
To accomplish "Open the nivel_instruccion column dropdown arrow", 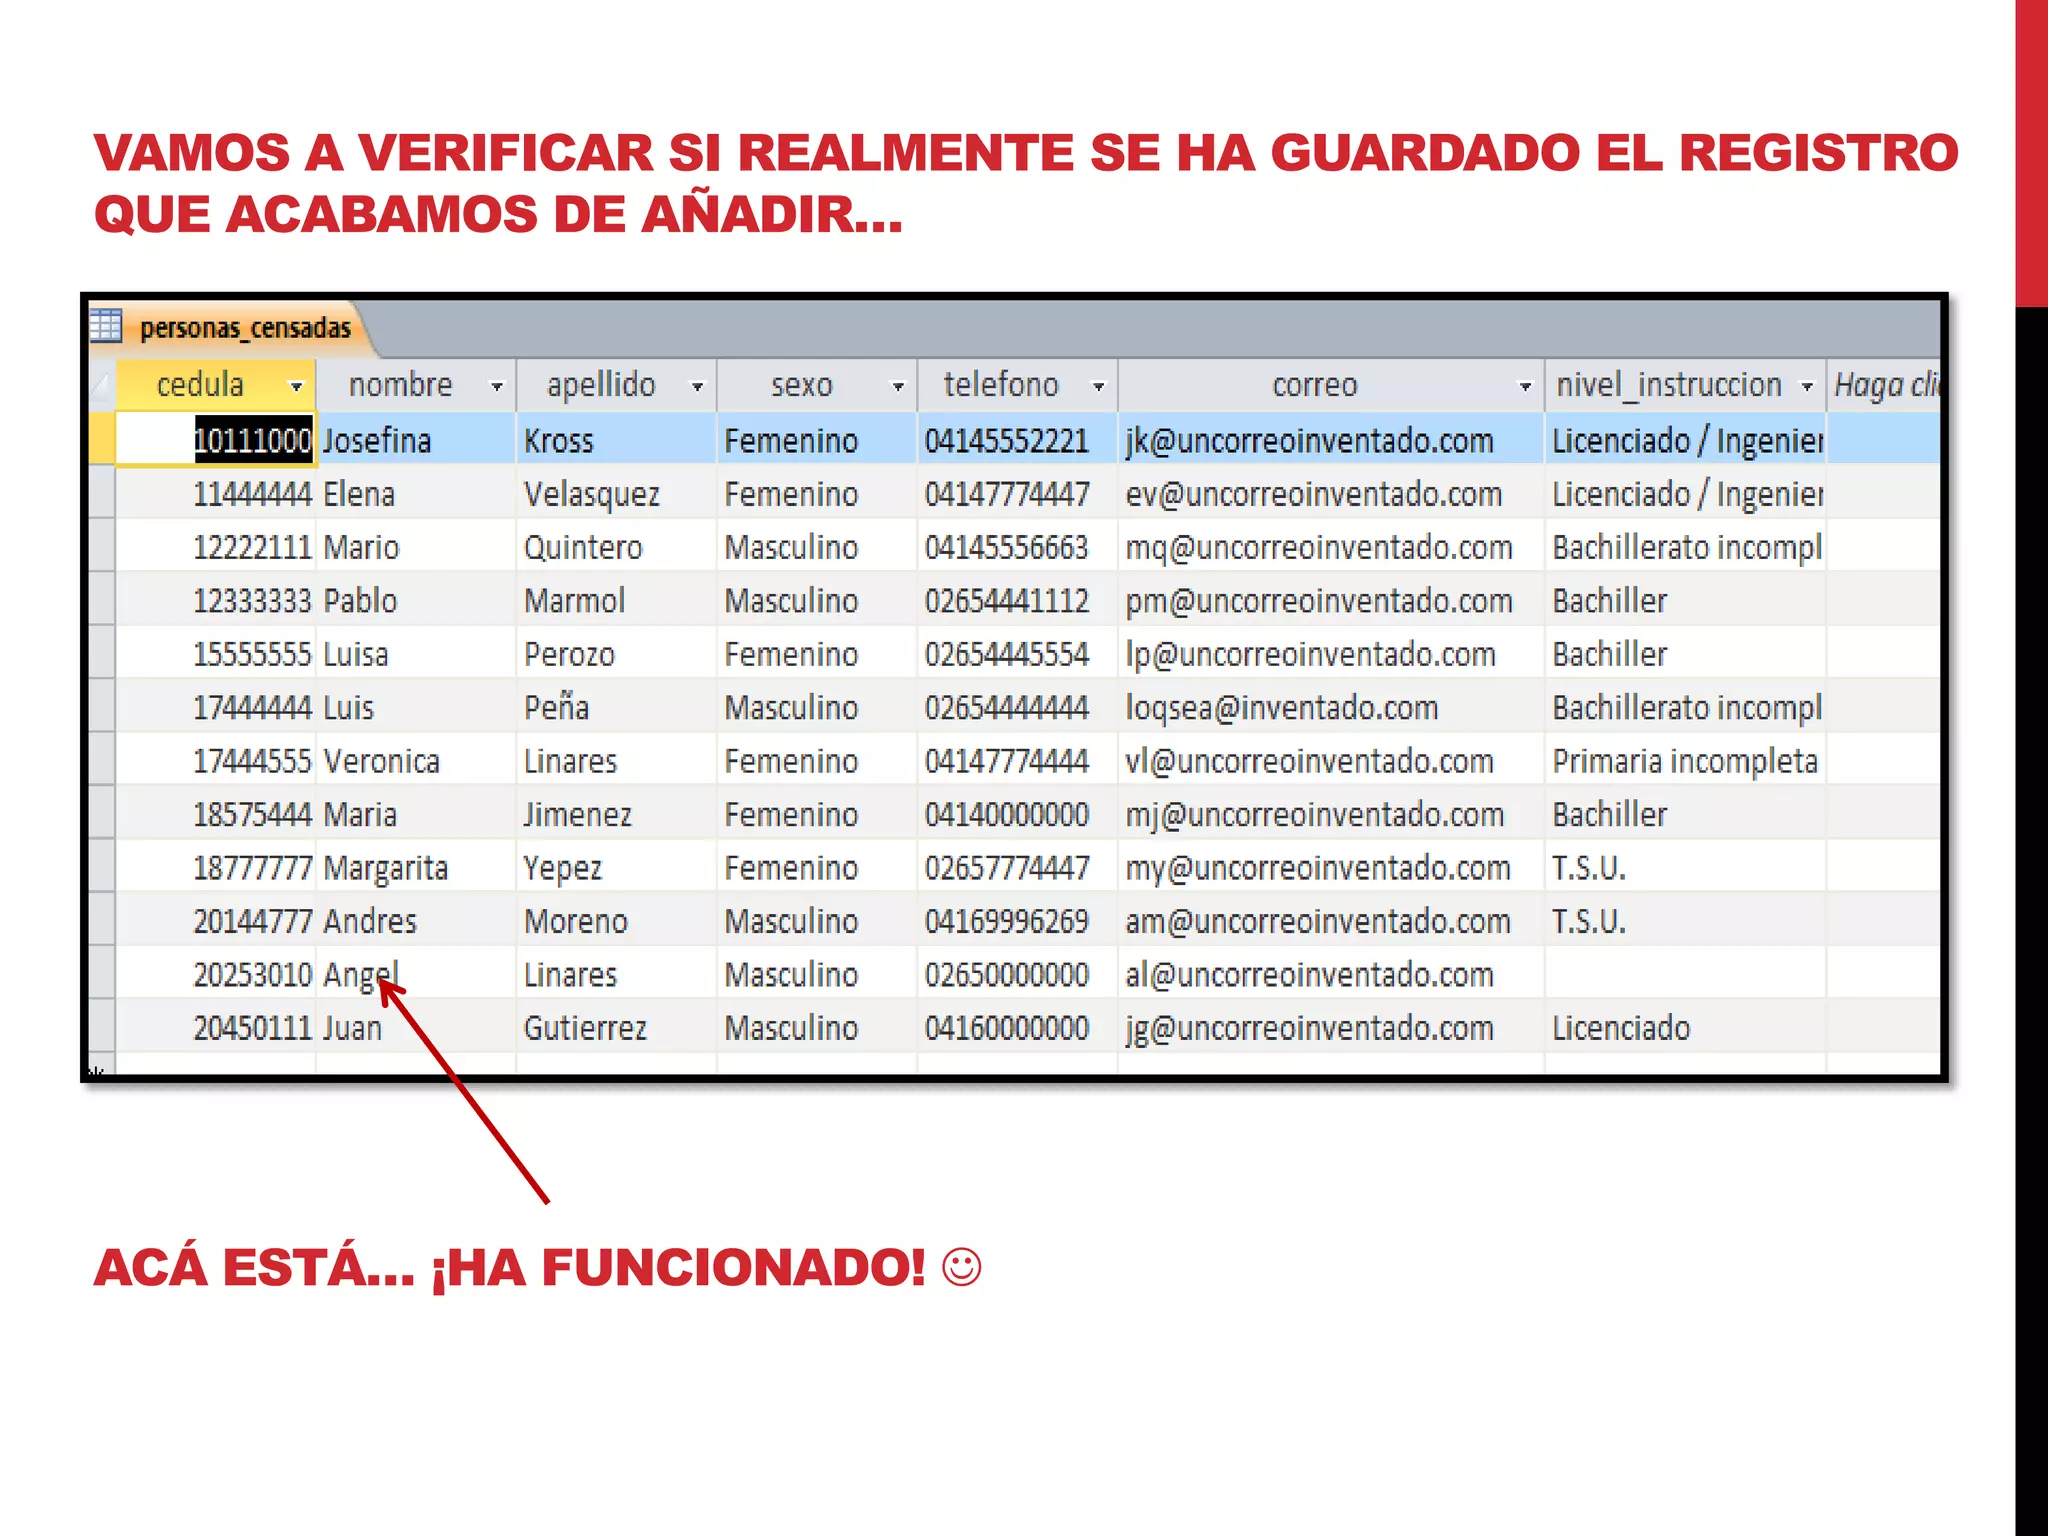I will [x=1807, y=386].
